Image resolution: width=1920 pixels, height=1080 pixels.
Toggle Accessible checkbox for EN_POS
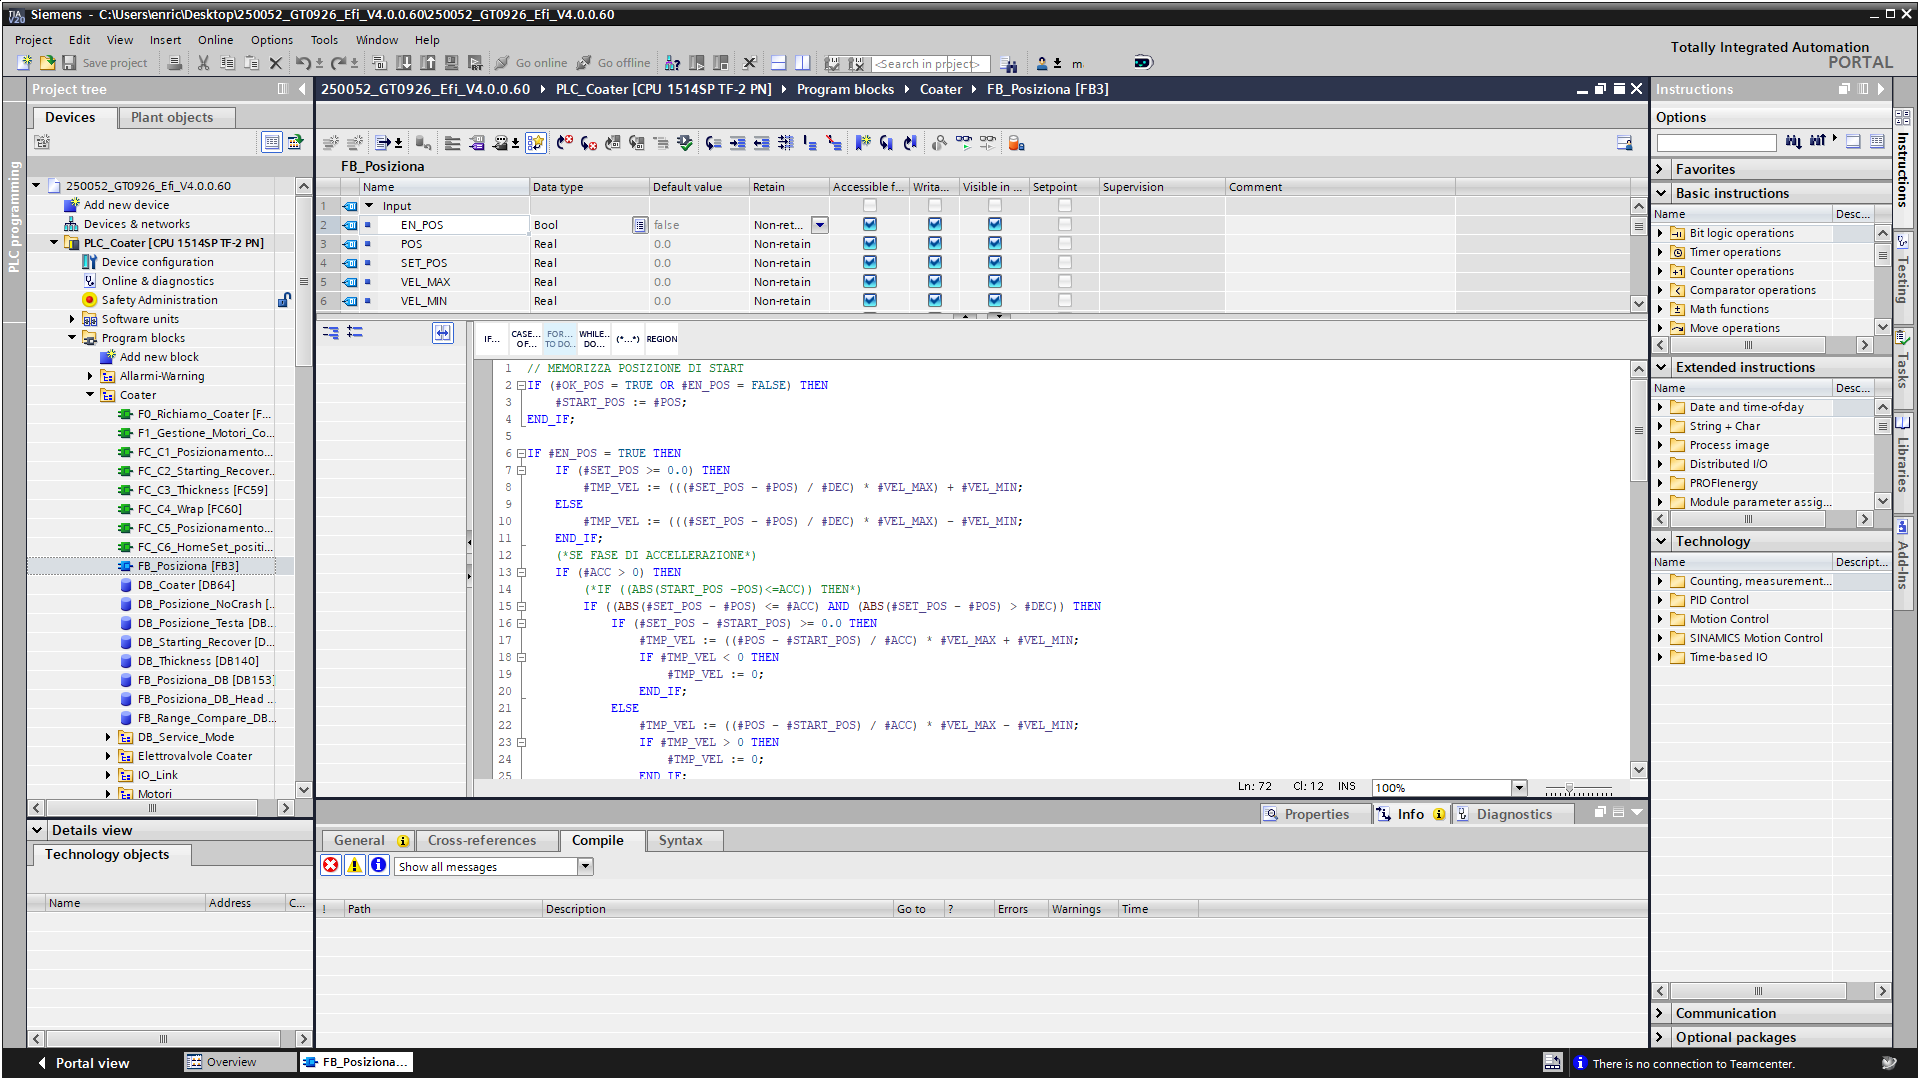click(x=870, y=225)
